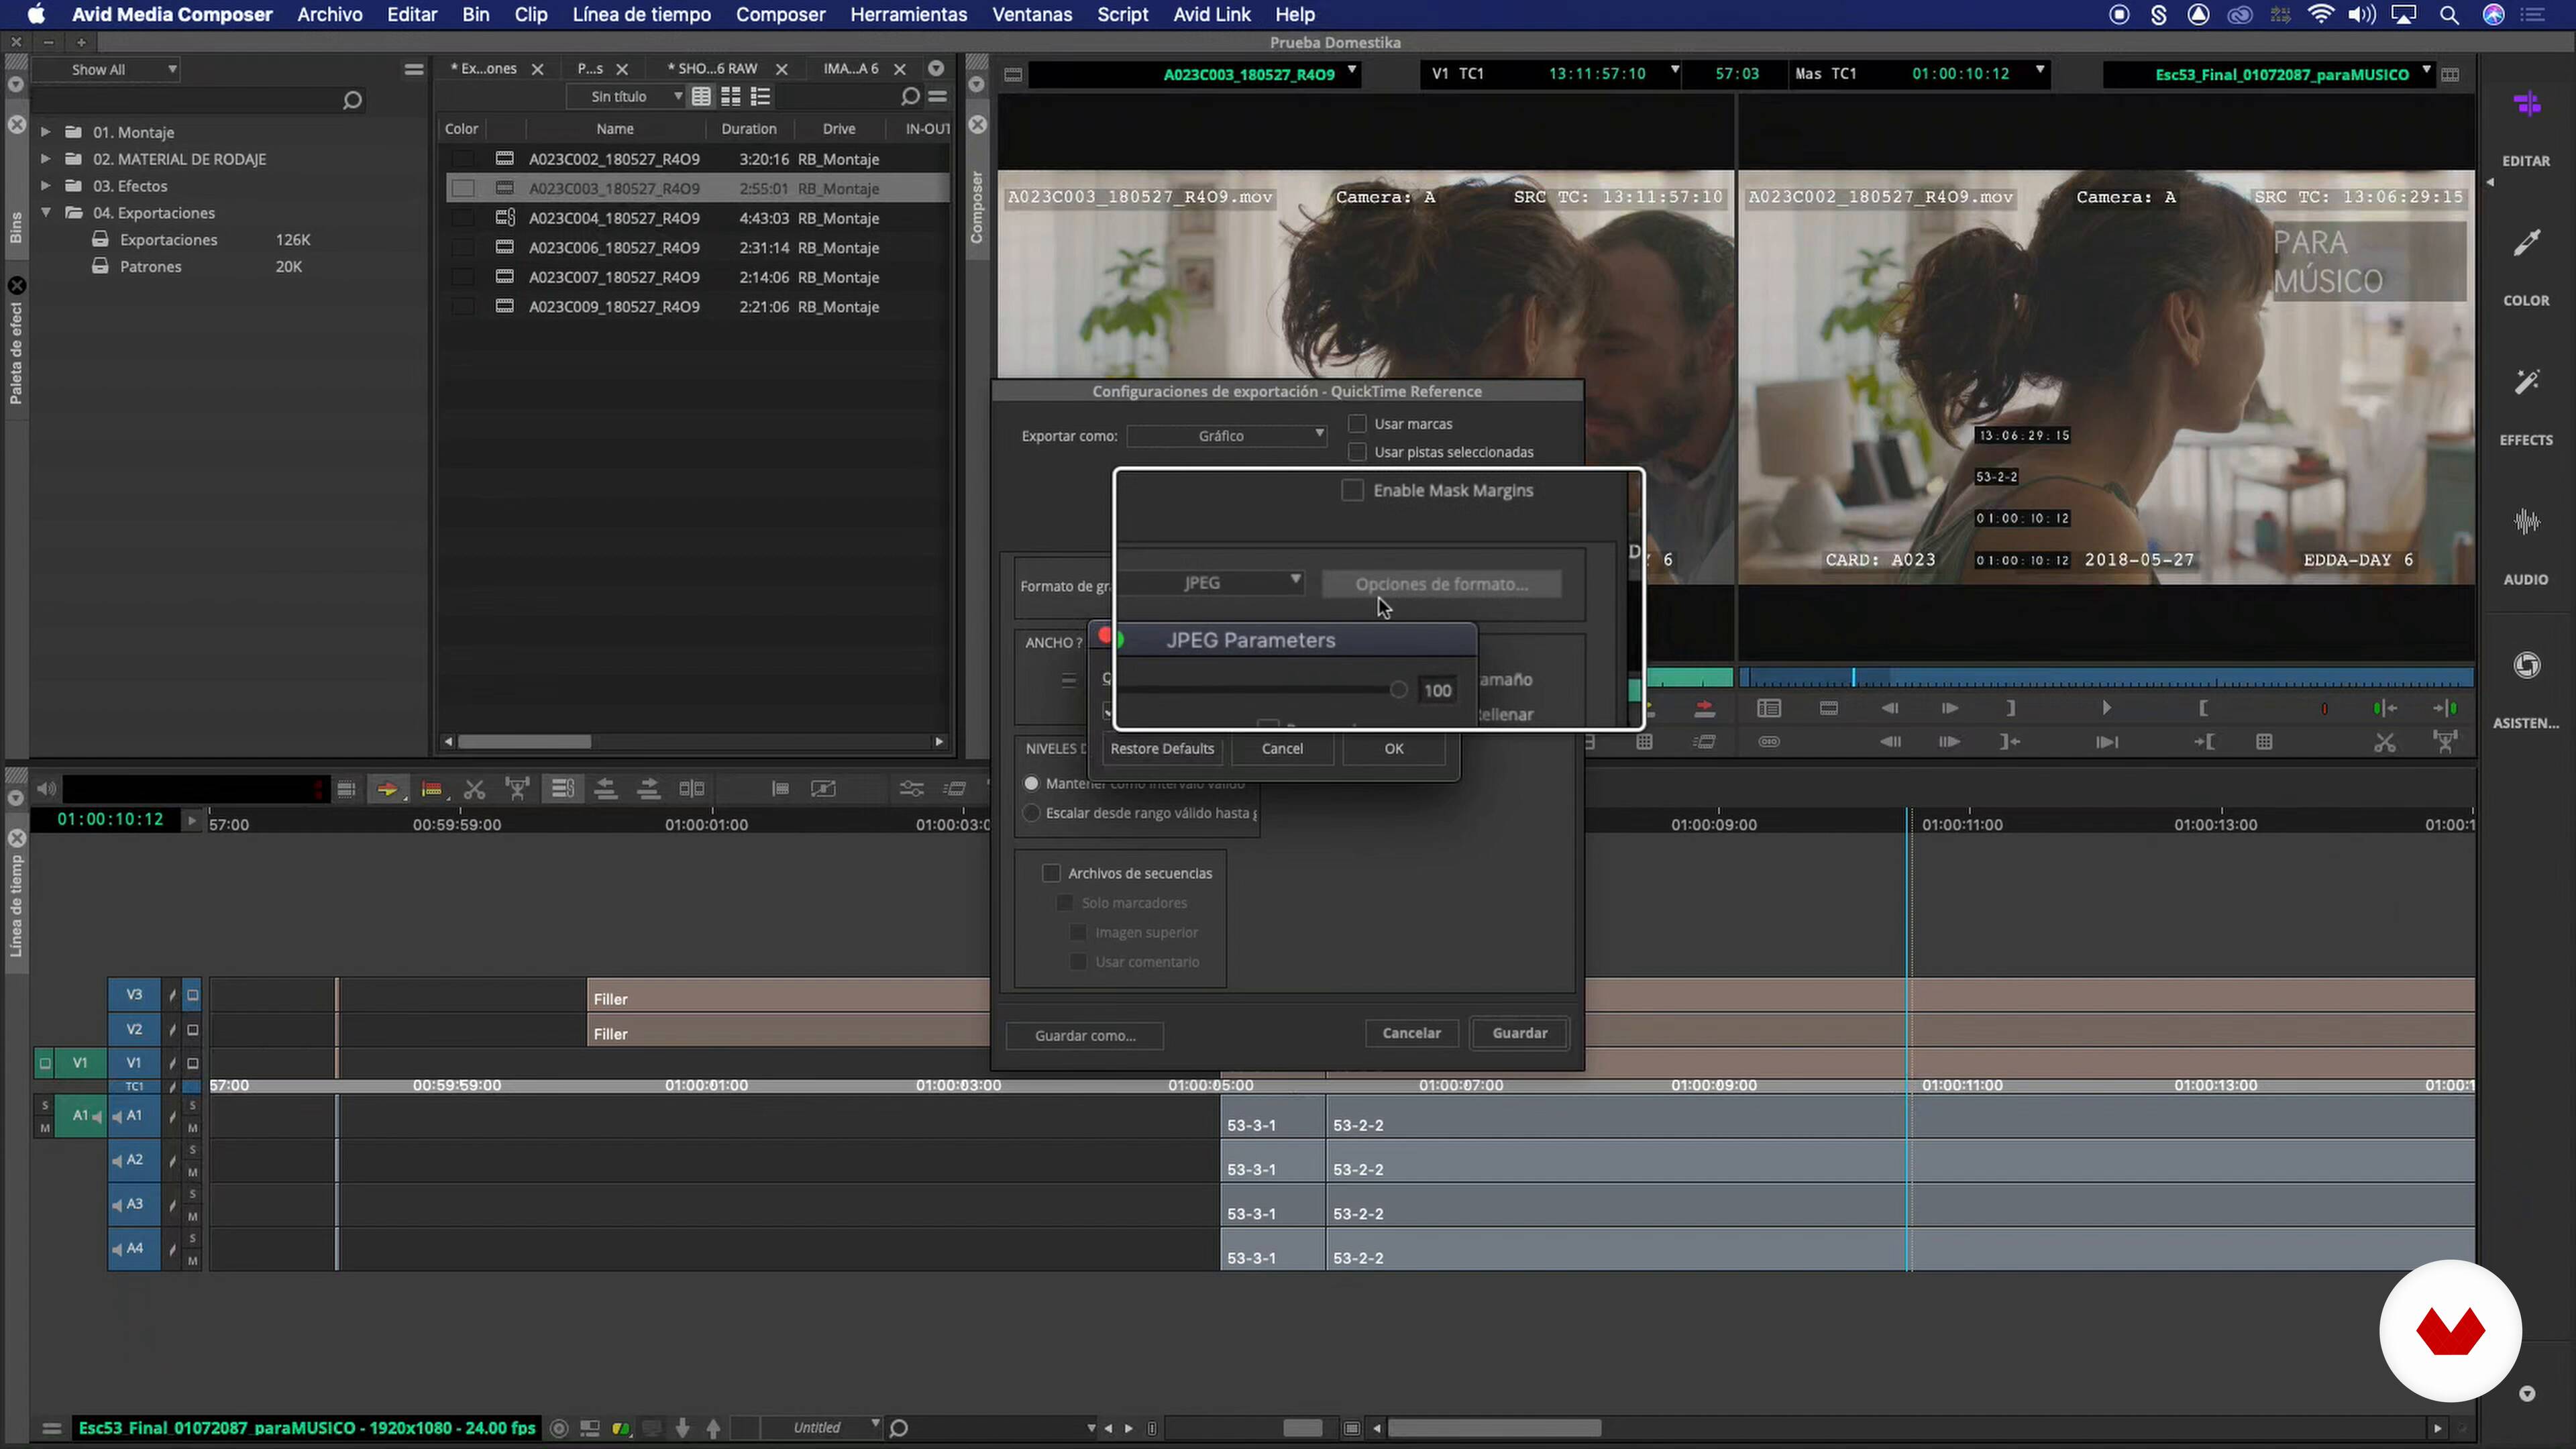This screenshot has height=1449, width=2576.
Task: Click the timeline lift/extract scissors icon
Action: pyautogui.click(x=474, y=789)
